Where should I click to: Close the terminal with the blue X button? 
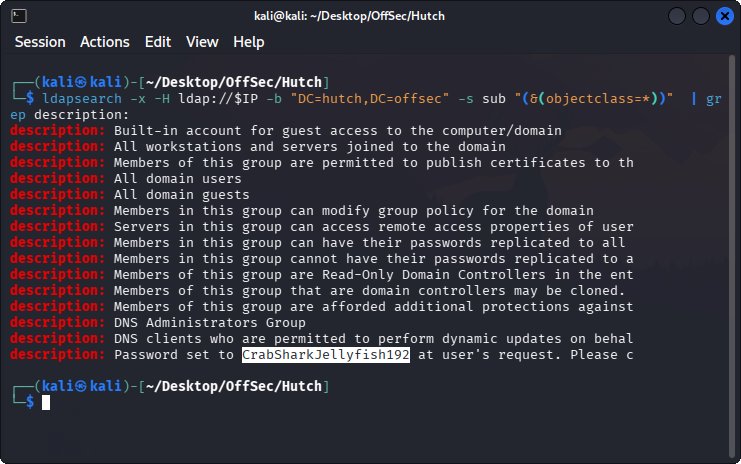[724, 16]
